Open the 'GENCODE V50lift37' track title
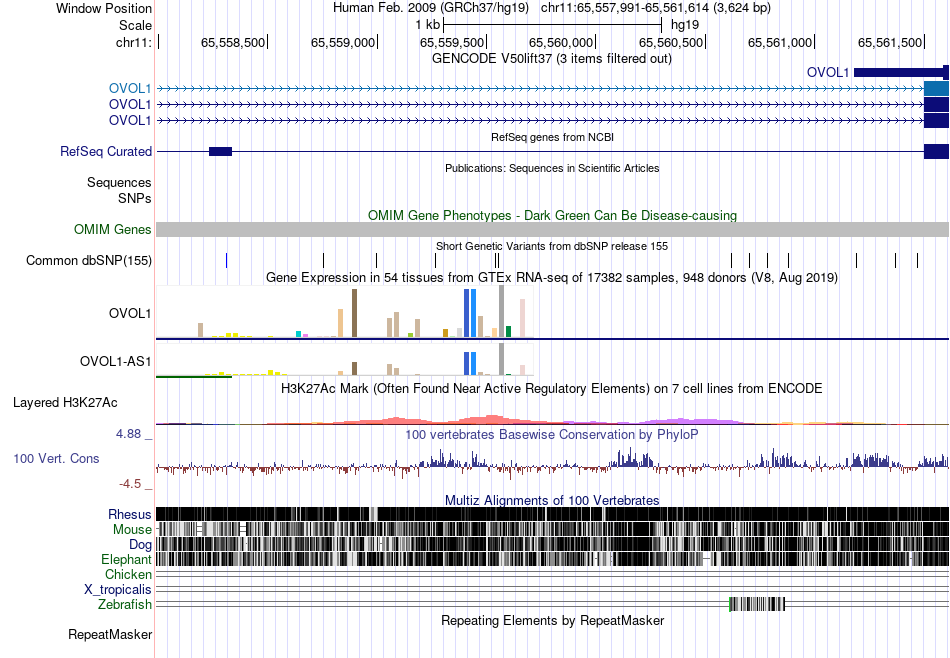The image size is (950, 658). [x=551, y=59]
